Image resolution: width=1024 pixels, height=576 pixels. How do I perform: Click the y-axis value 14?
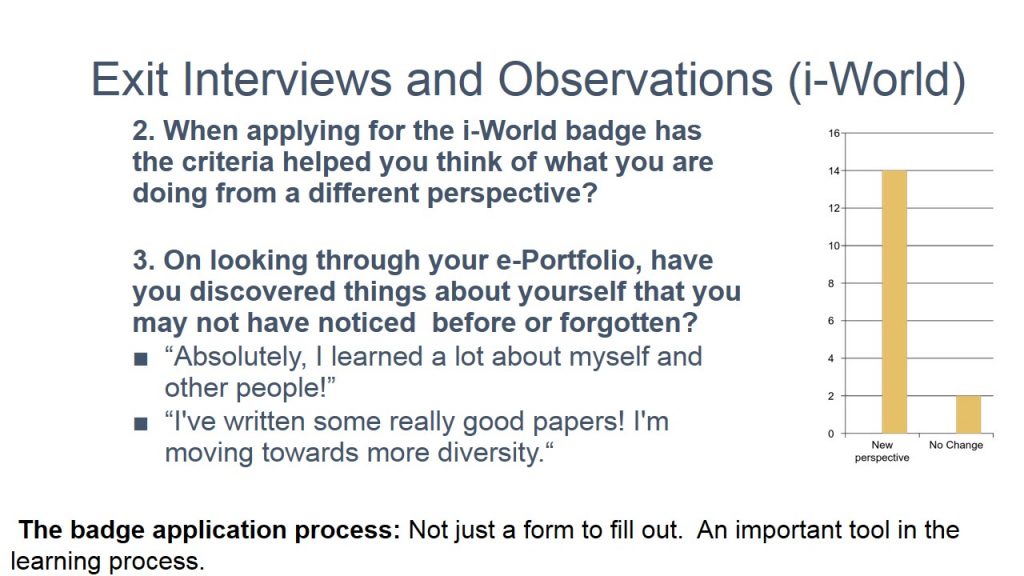[x=834, y=171]
